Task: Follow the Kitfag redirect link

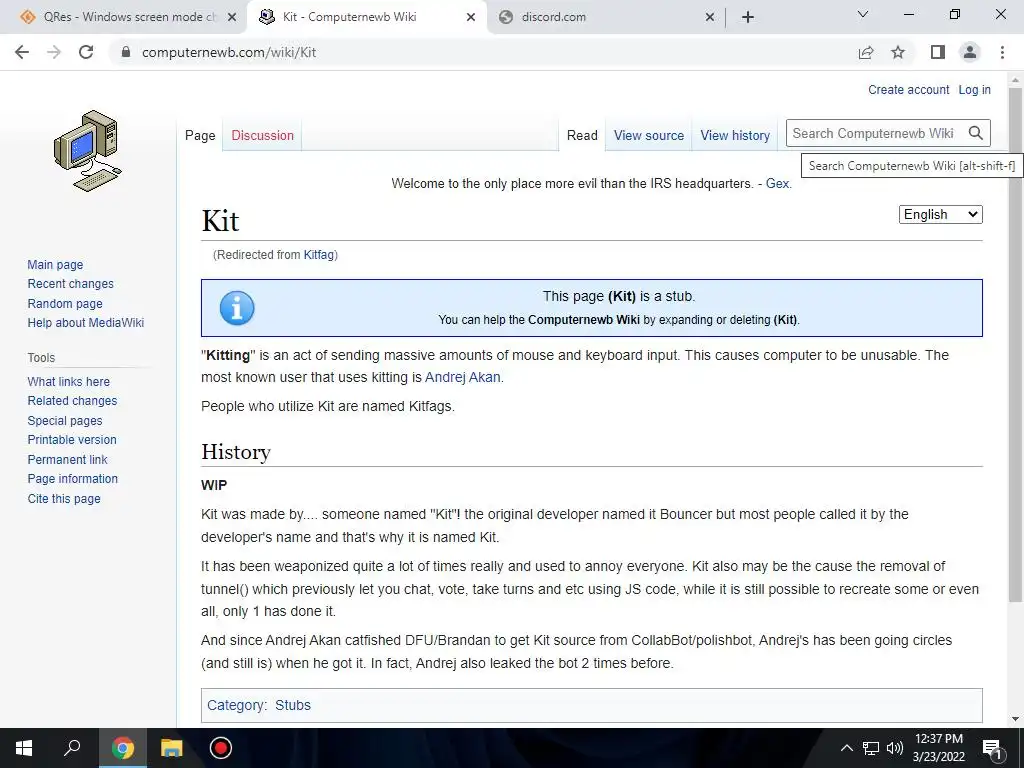Action: 319,255
